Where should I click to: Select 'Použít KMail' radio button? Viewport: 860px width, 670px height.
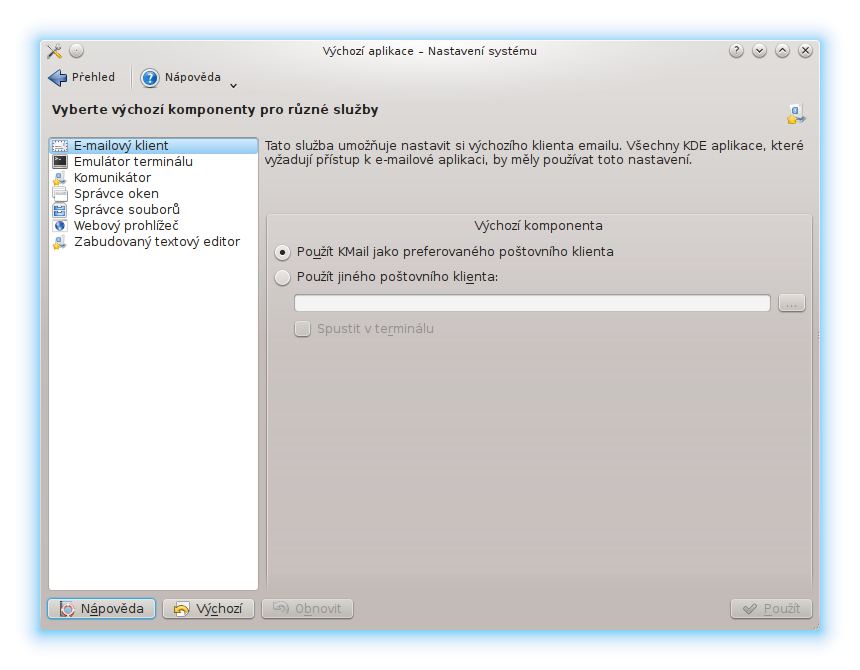(x=282, y=252)
